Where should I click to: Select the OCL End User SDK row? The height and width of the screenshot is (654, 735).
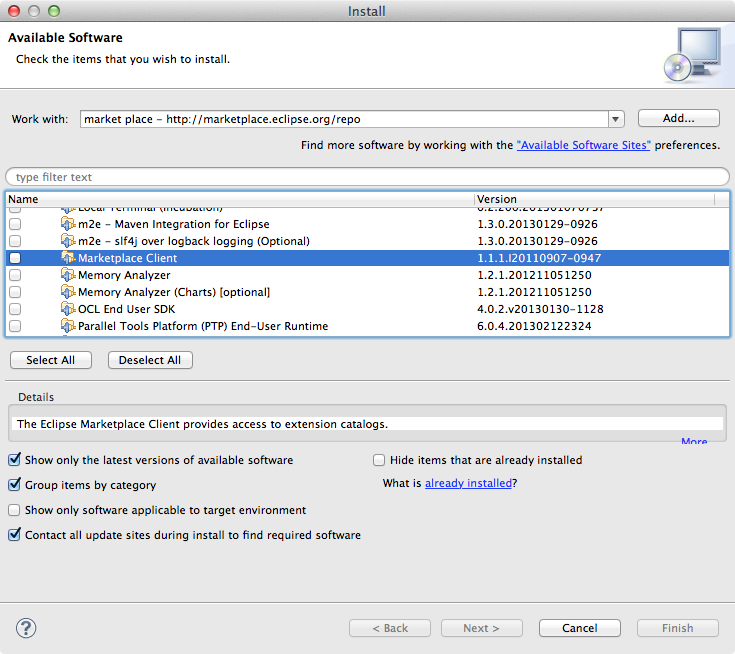coord(368,309)
